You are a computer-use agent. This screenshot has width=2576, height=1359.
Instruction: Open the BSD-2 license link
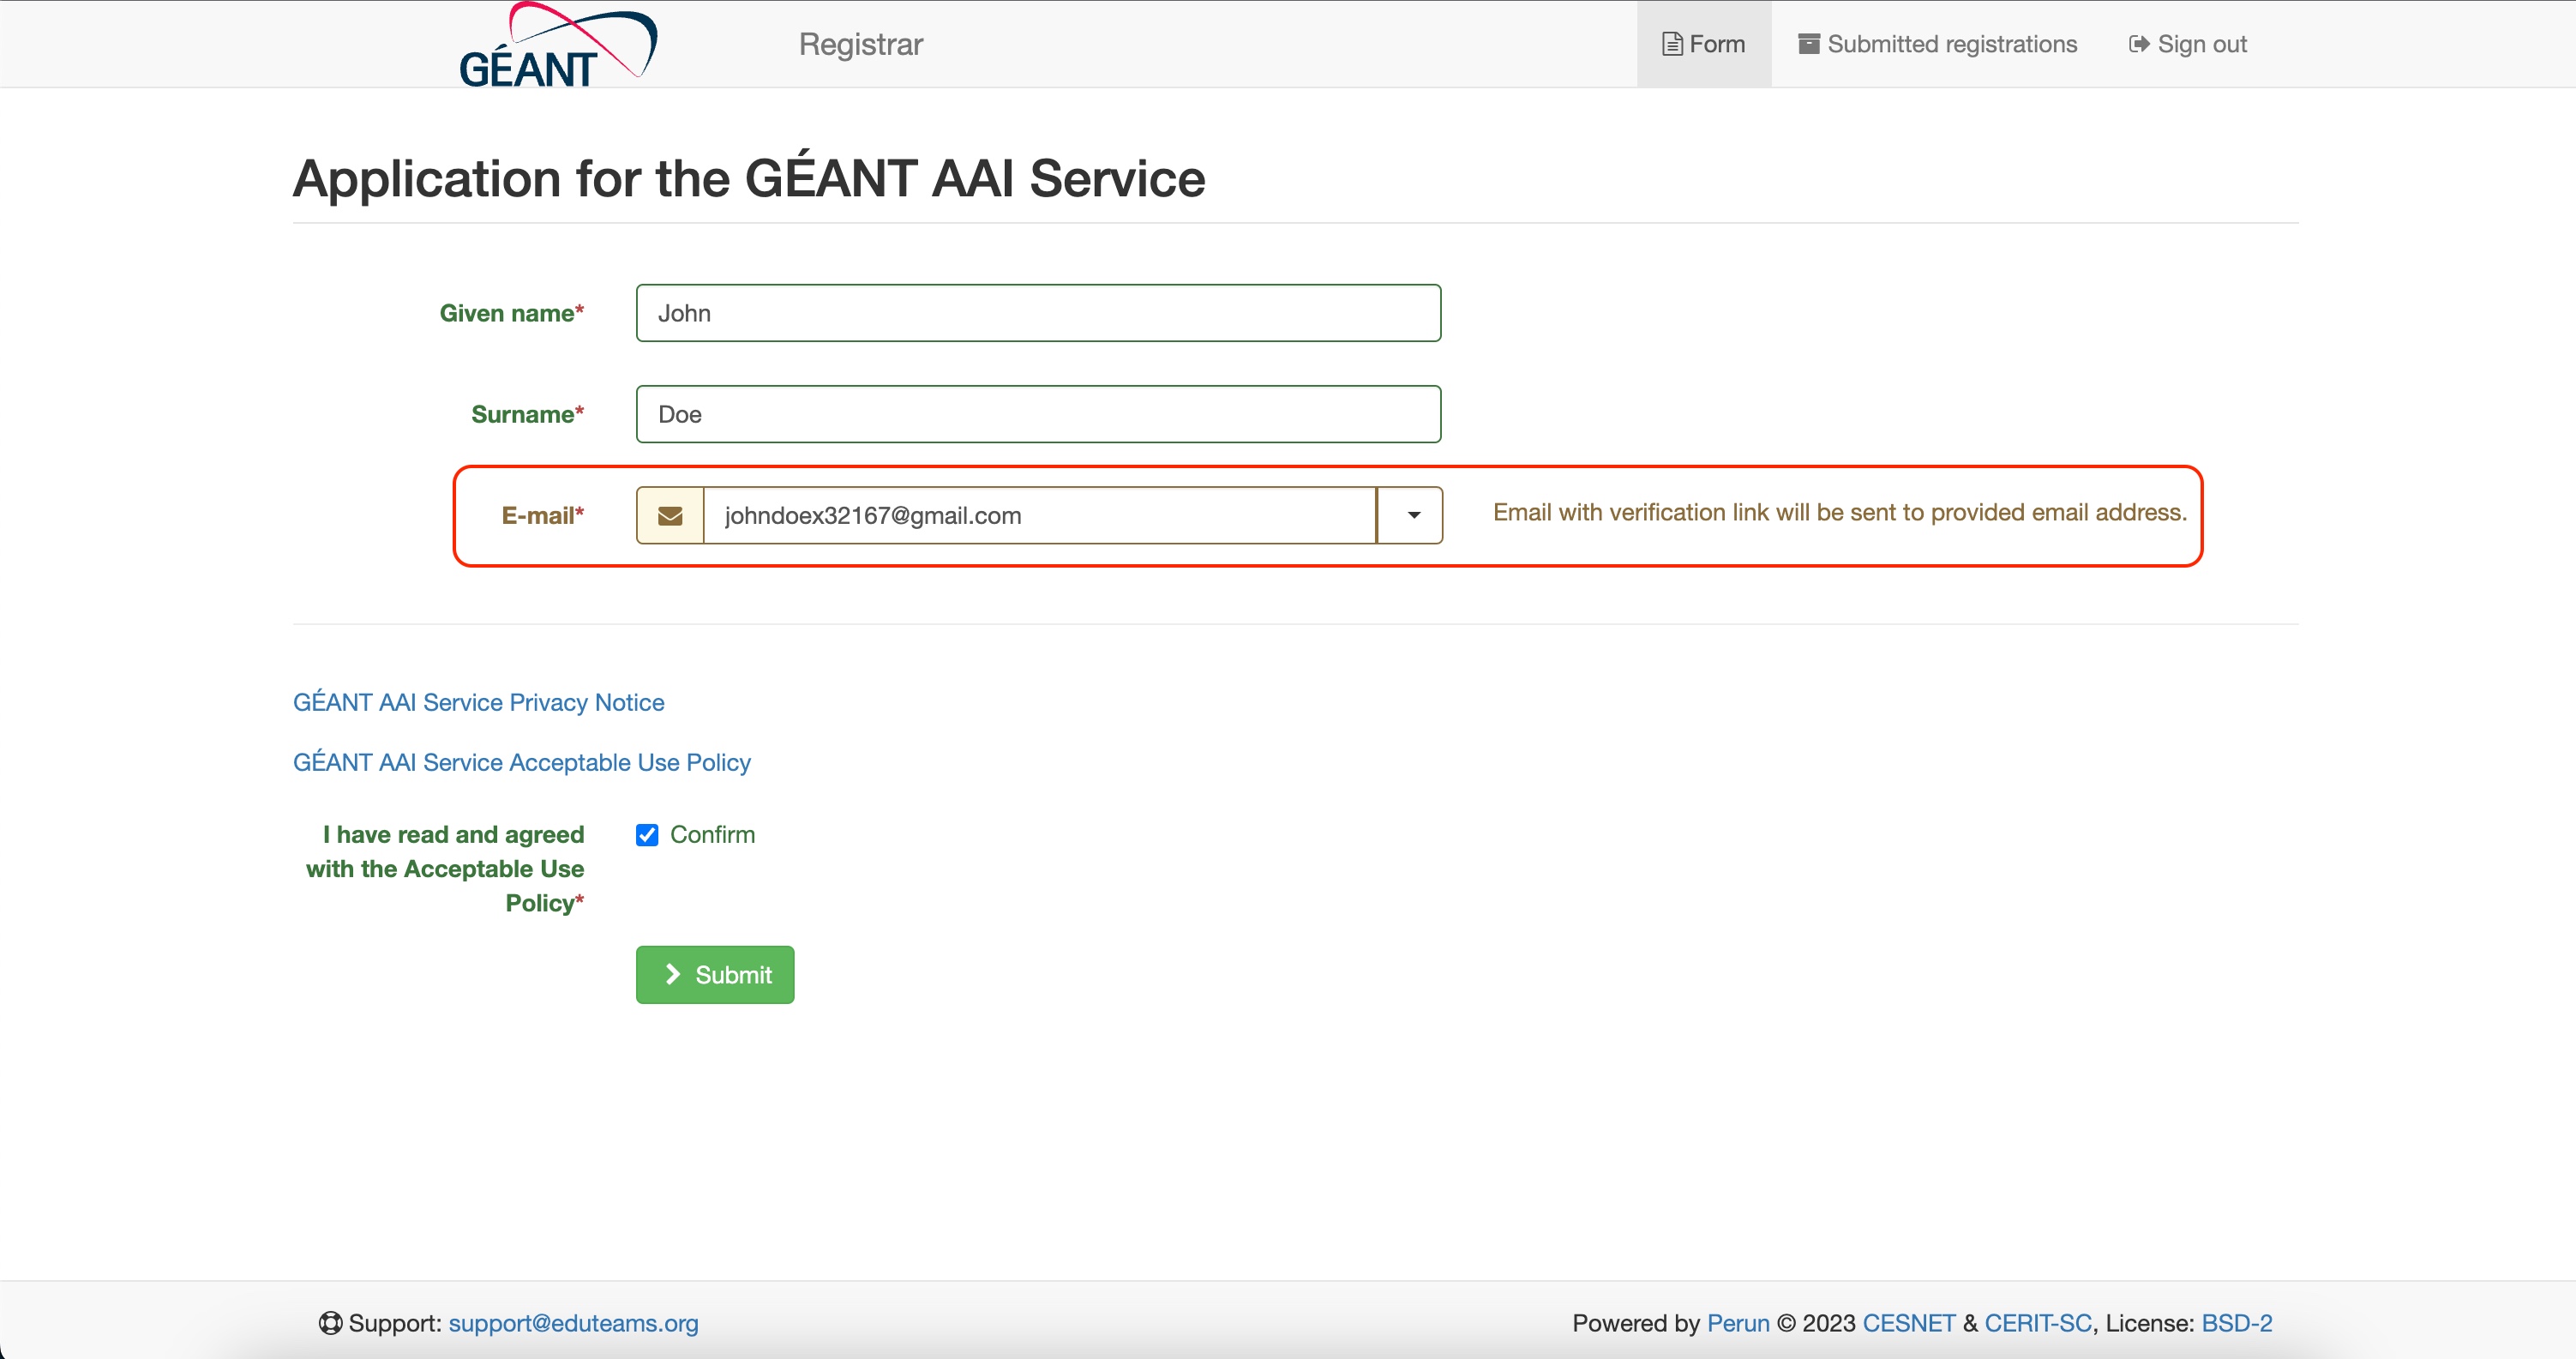tap(2236, 1323)
